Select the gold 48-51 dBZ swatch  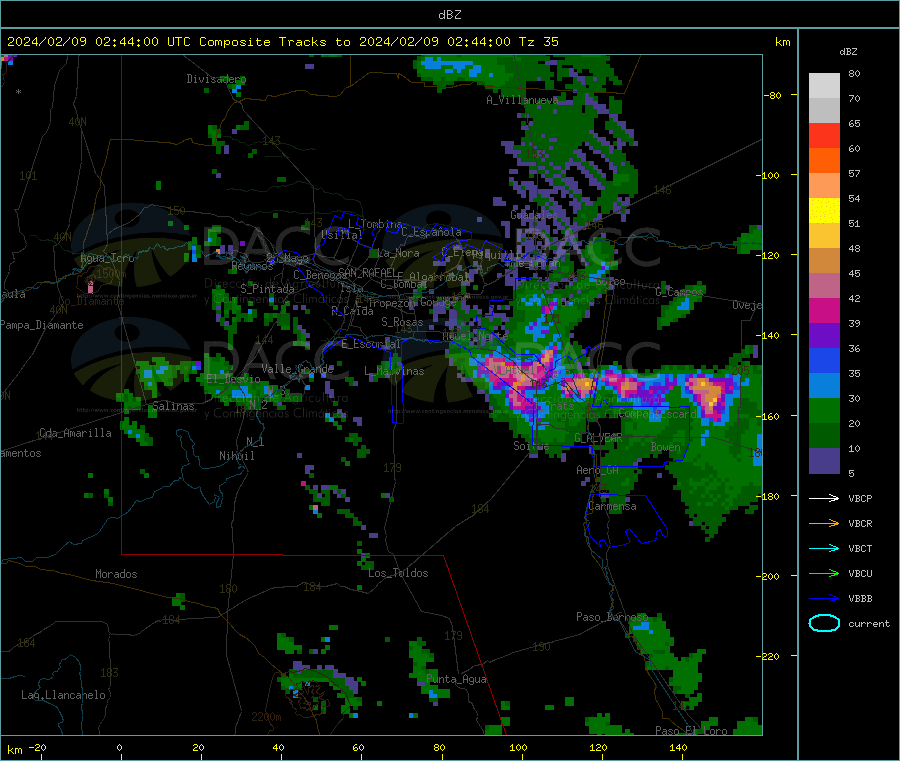[x=824, y=236]
